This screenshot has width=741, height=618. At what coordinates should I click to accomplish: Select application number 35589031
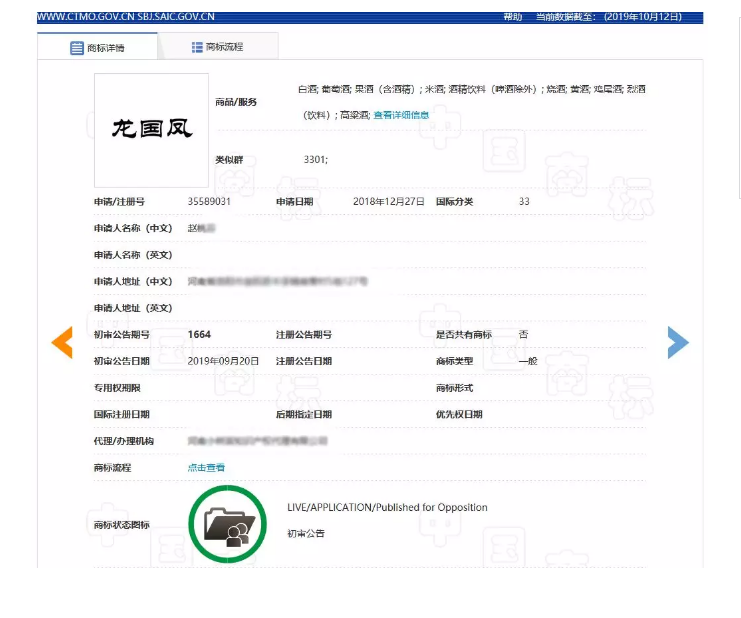pyautogui.click(x=209, y=202)
